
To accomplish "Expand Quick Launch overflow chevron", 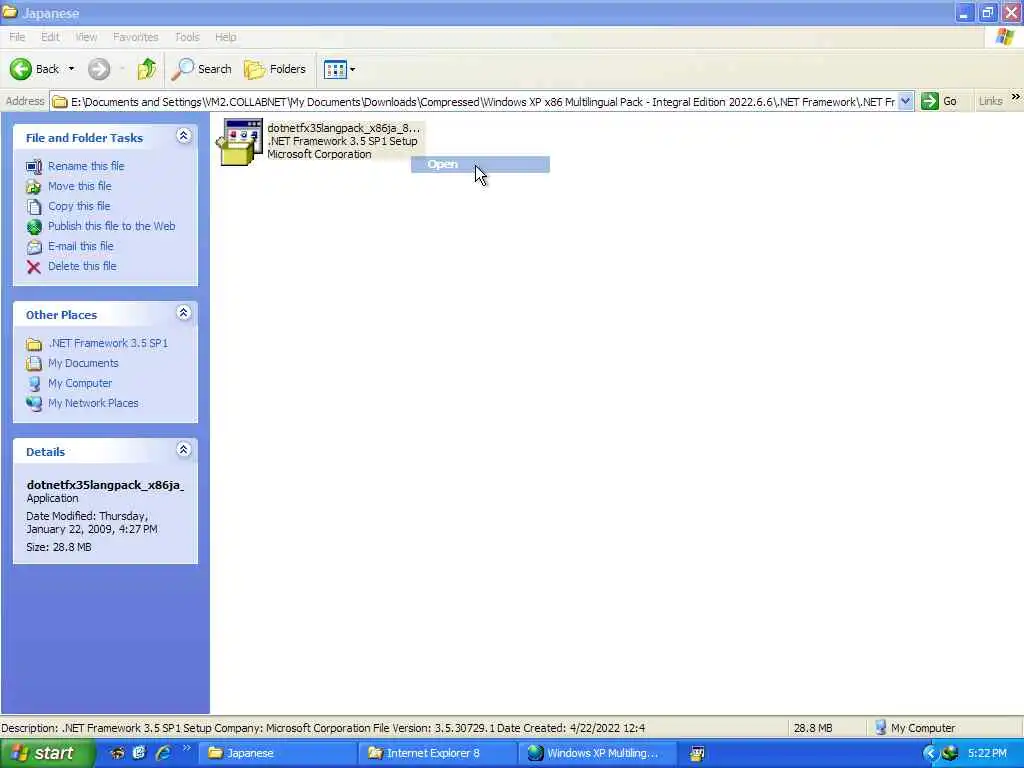I will 187,748.
